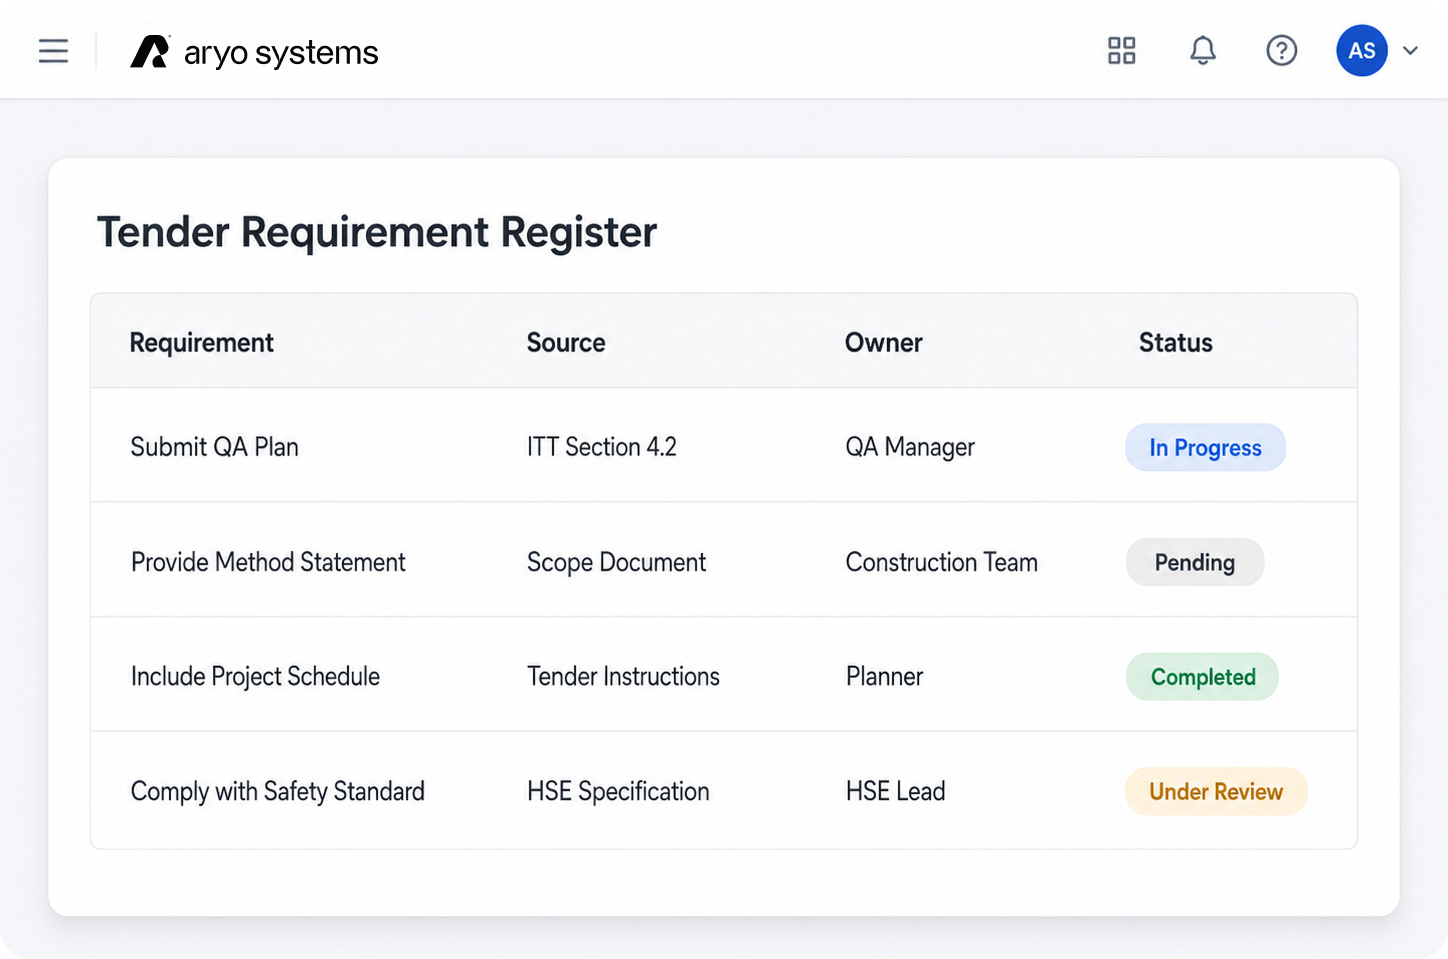Click the Requirement column header
This screenshot has width=1448, height=959.
[x=201, y=343]
